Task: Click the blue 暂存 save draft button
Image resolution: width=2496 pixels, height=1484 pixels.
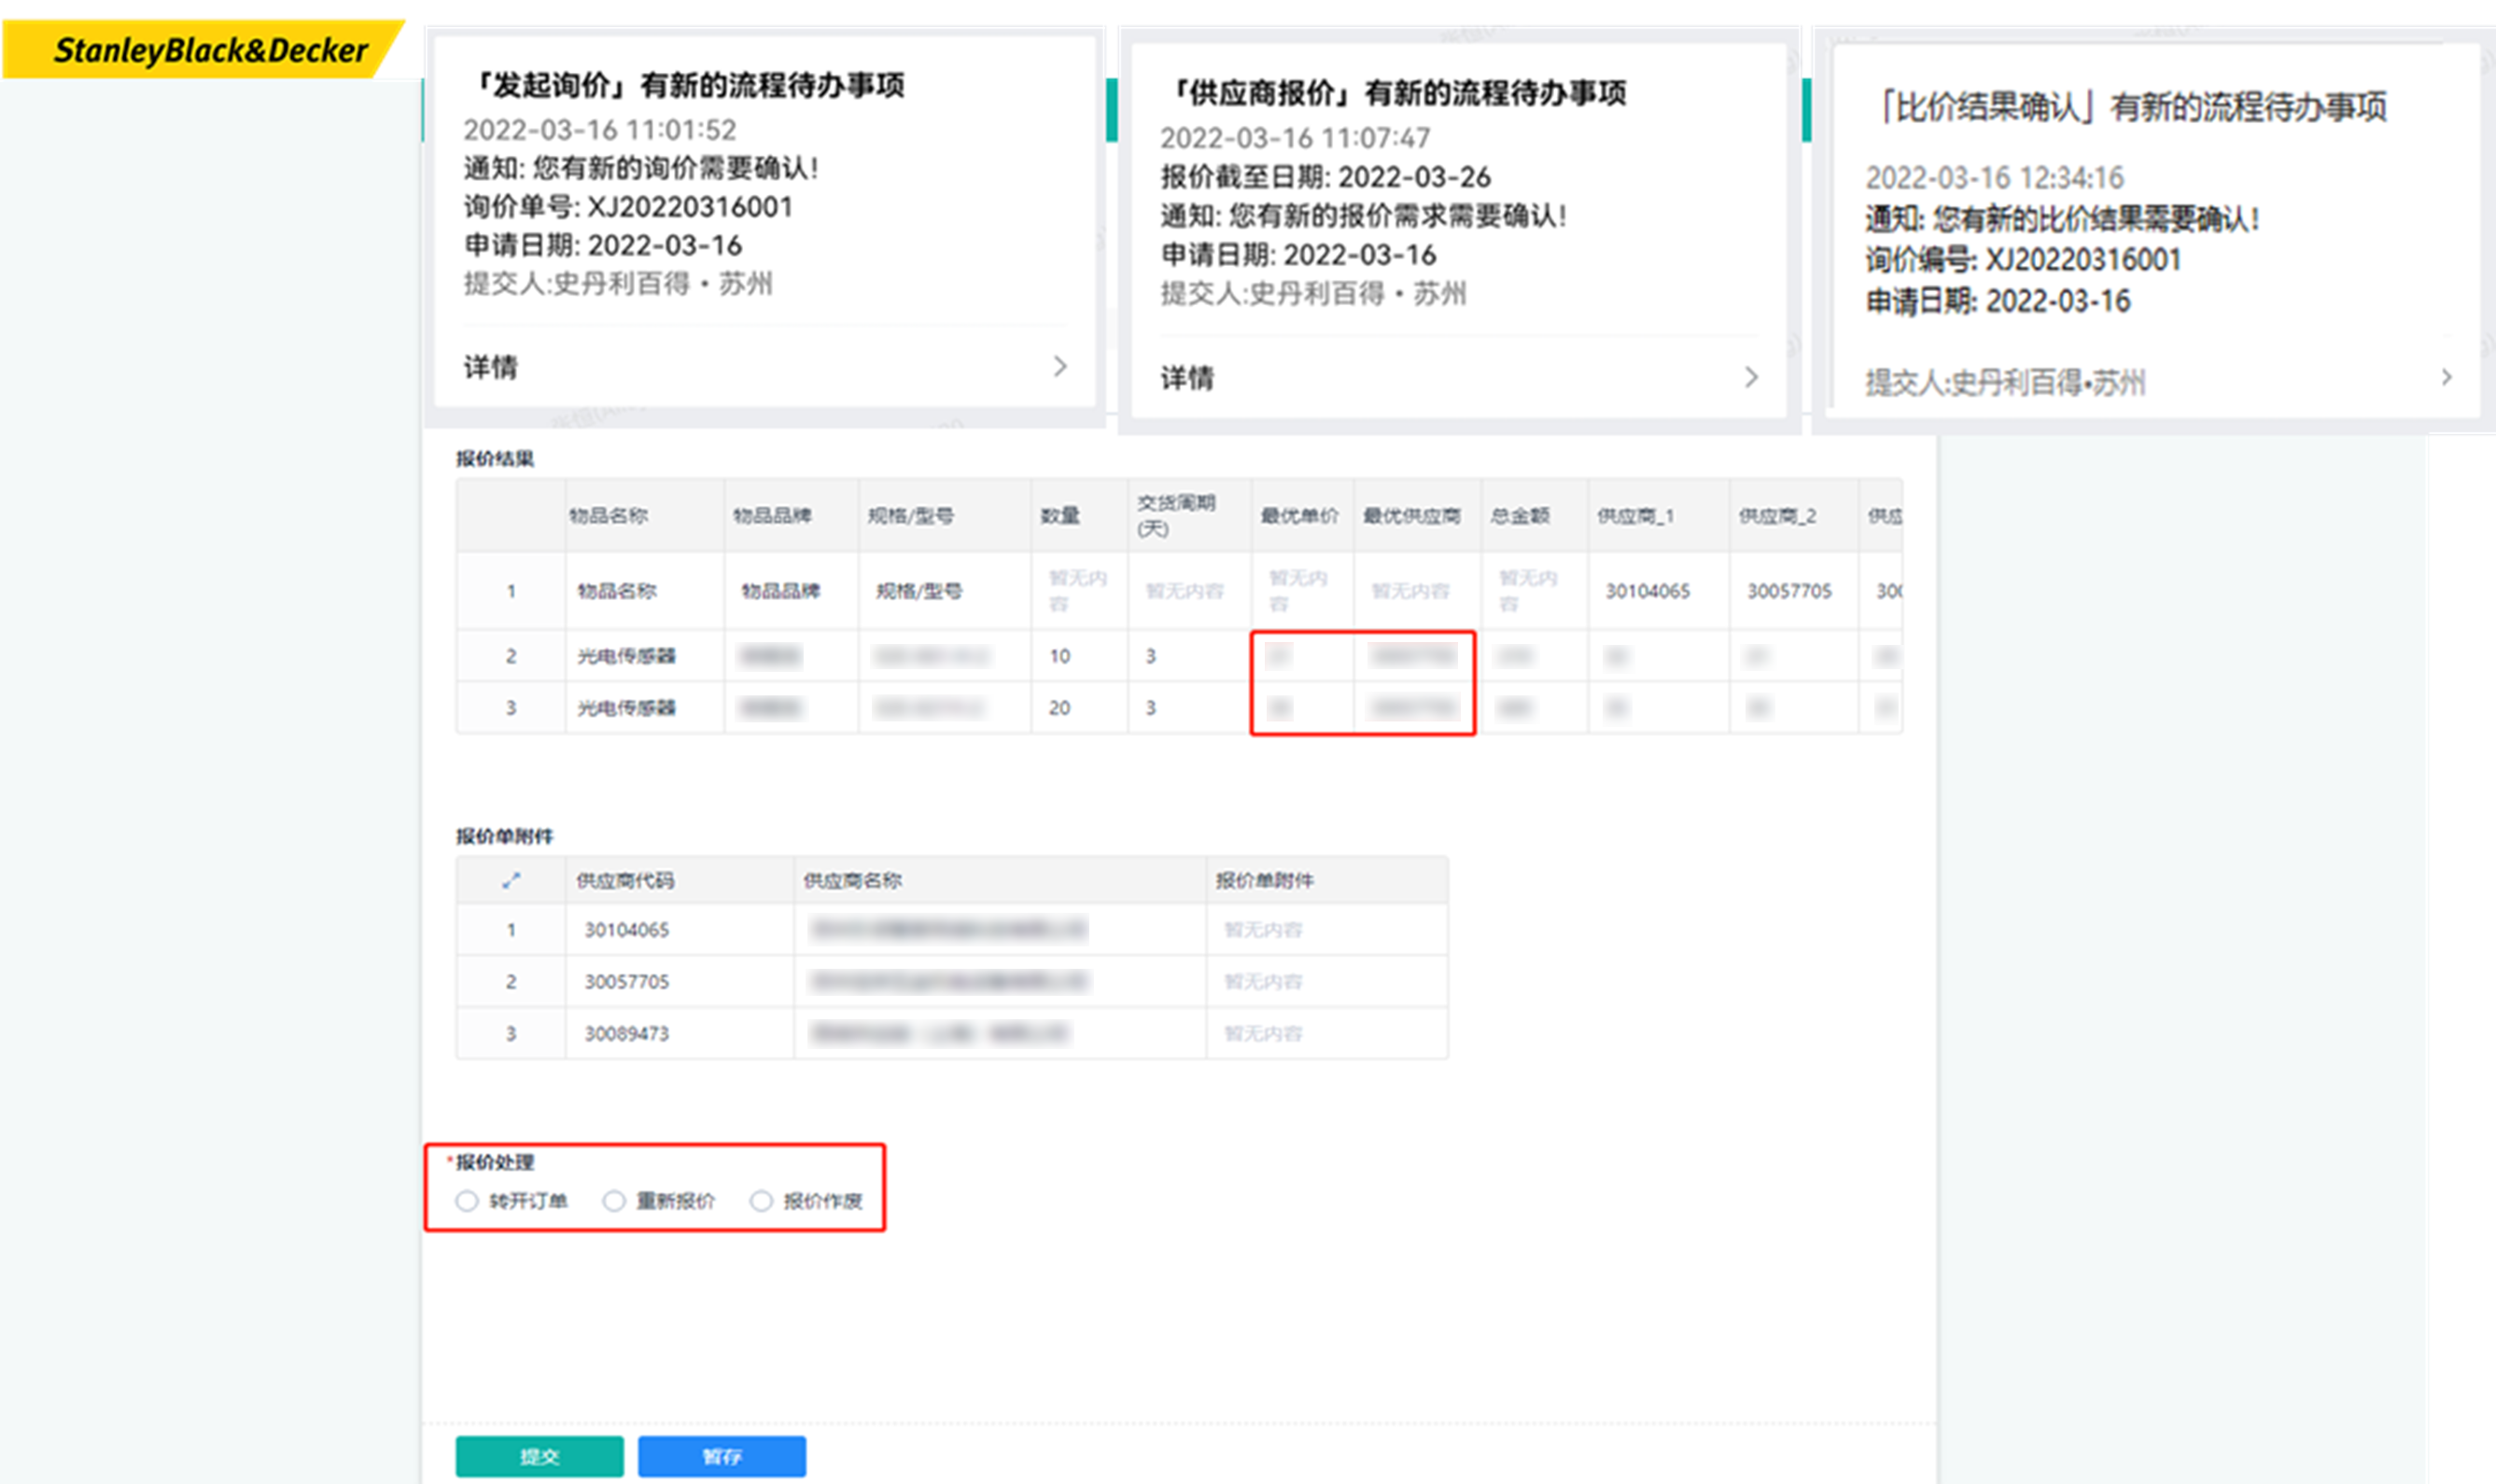Action: (721, 1456)
